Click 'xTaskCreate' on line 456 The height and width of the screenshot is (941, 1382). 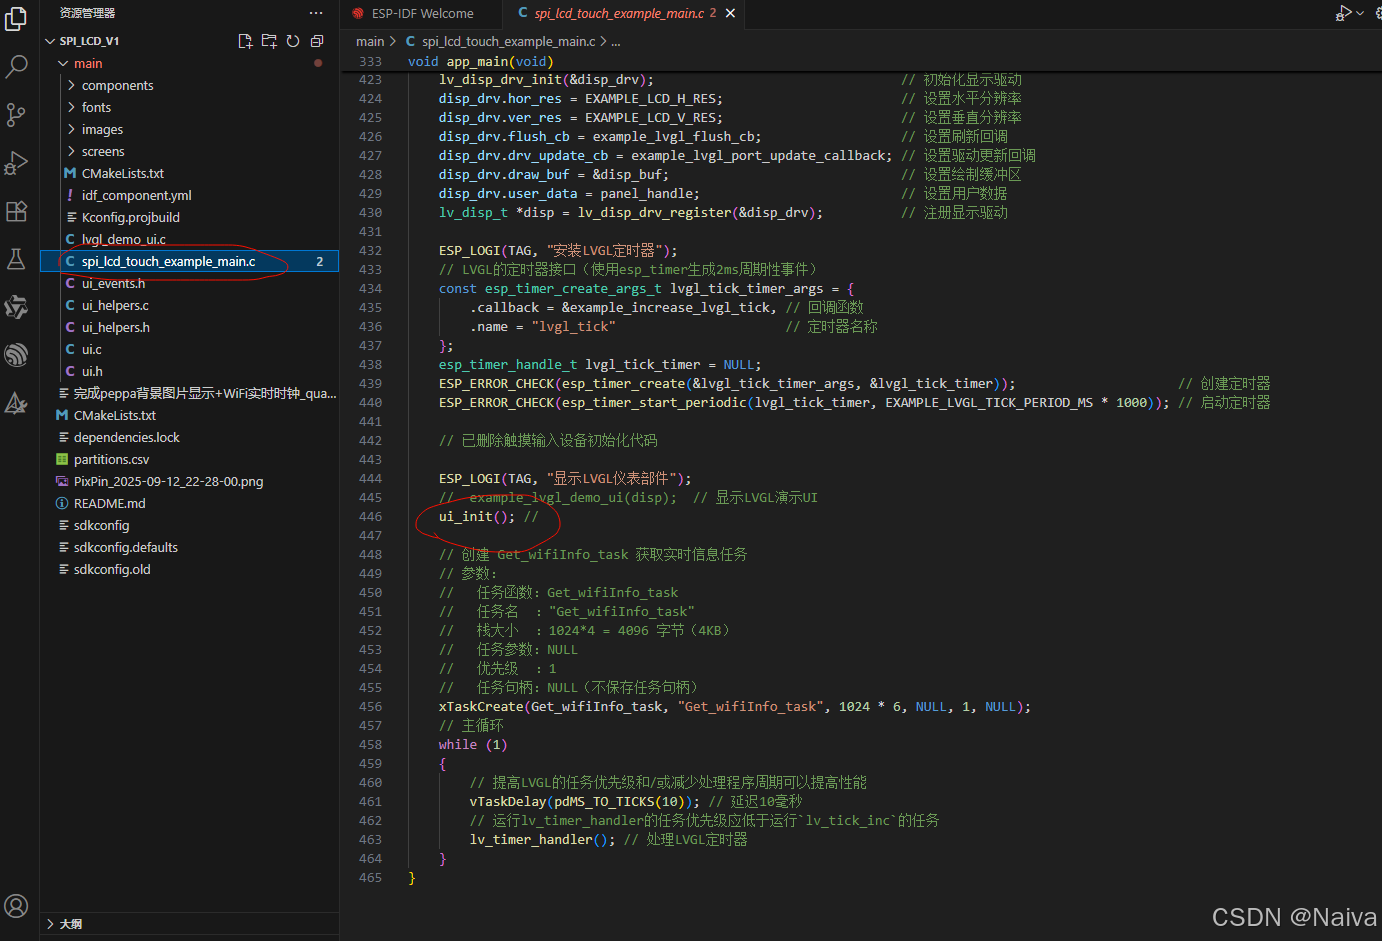pos(481,707)
